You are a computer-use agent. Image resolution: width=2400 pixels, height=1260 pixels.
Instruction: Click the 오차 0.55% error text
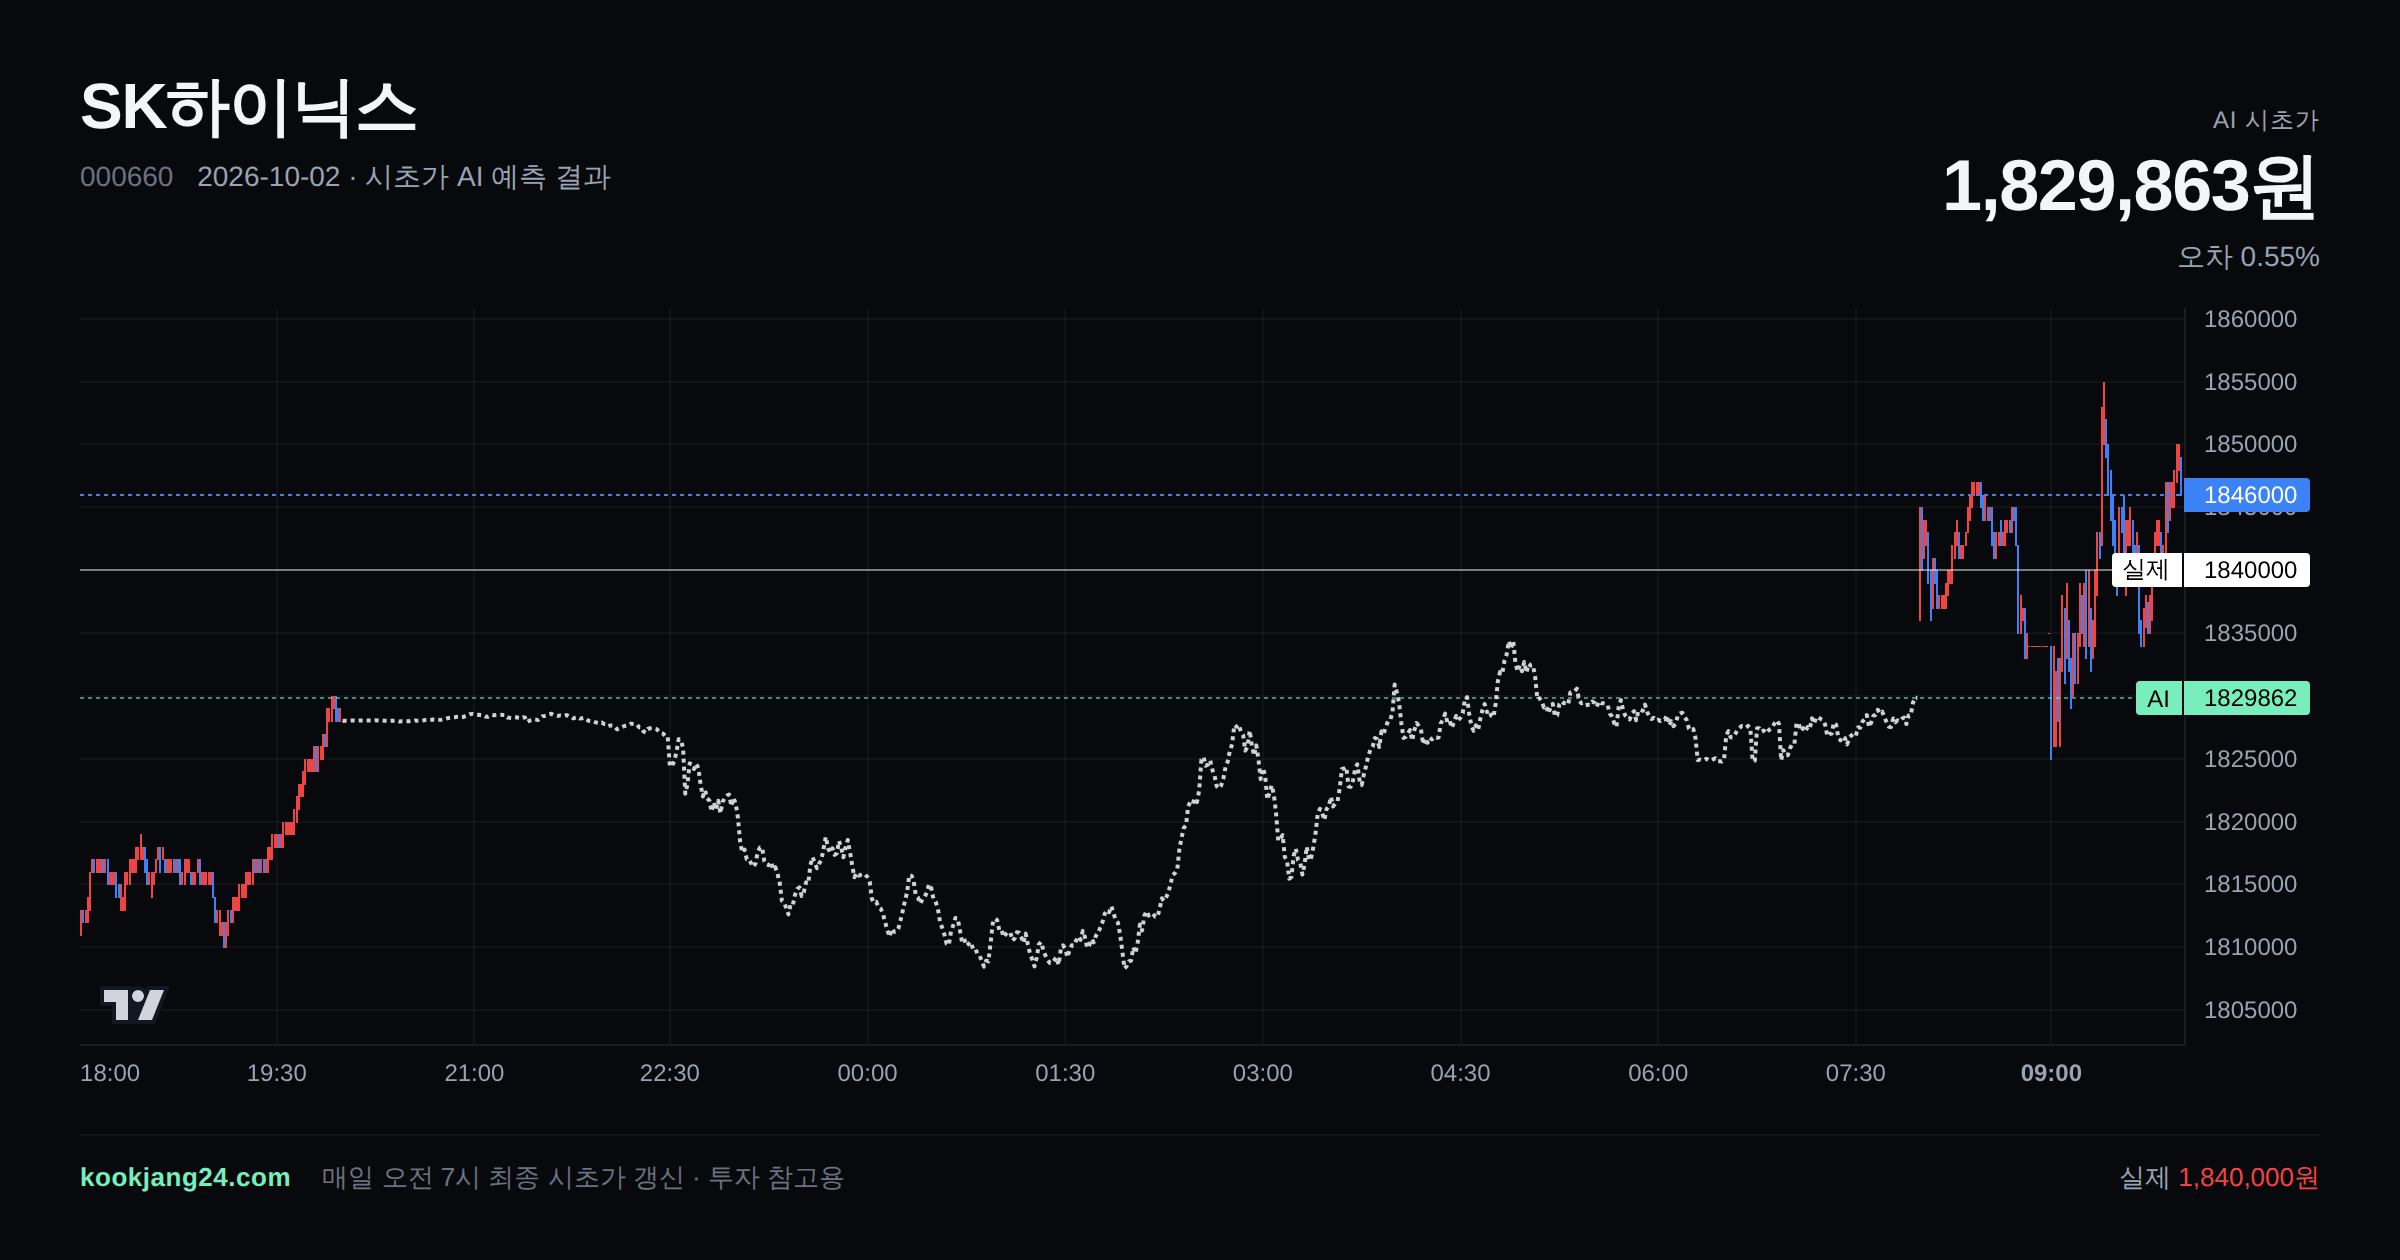click(x=2248, y=257)
